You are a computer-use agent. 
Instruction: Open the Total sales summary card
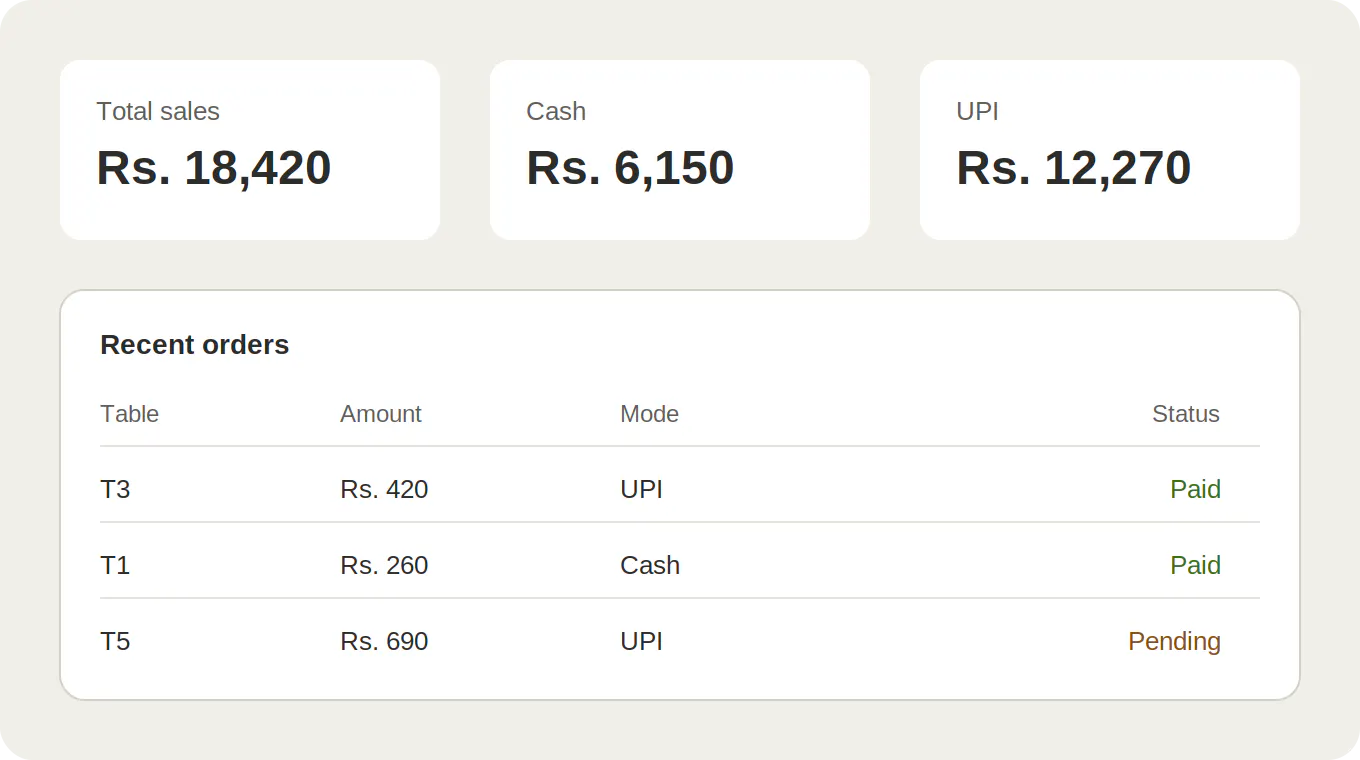[x=250, y=150]
